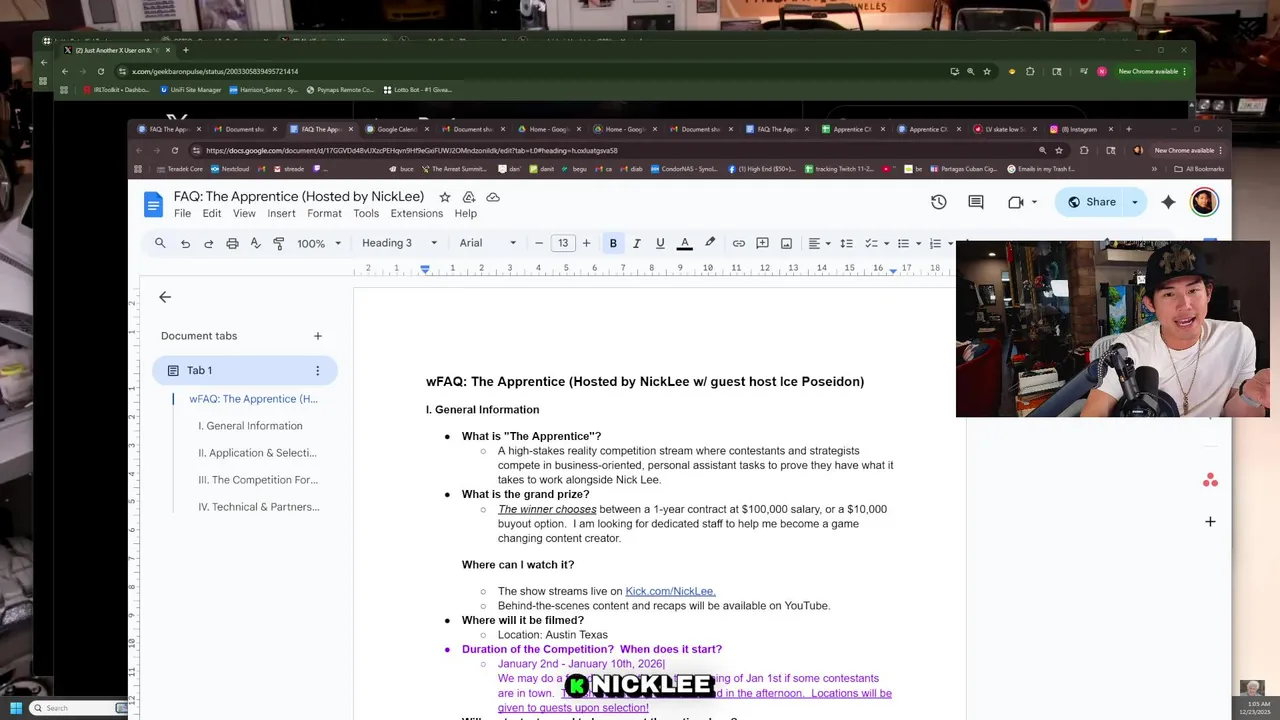
Task: Jump to IV. Technical & Partners outline item
Action: click(x=258, y=507)
